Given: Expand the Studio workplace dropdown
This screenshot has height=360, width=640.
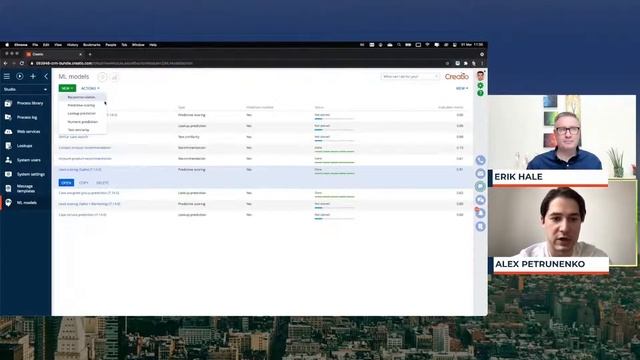Looking at the screenshot, I should [x=25, y=89].
